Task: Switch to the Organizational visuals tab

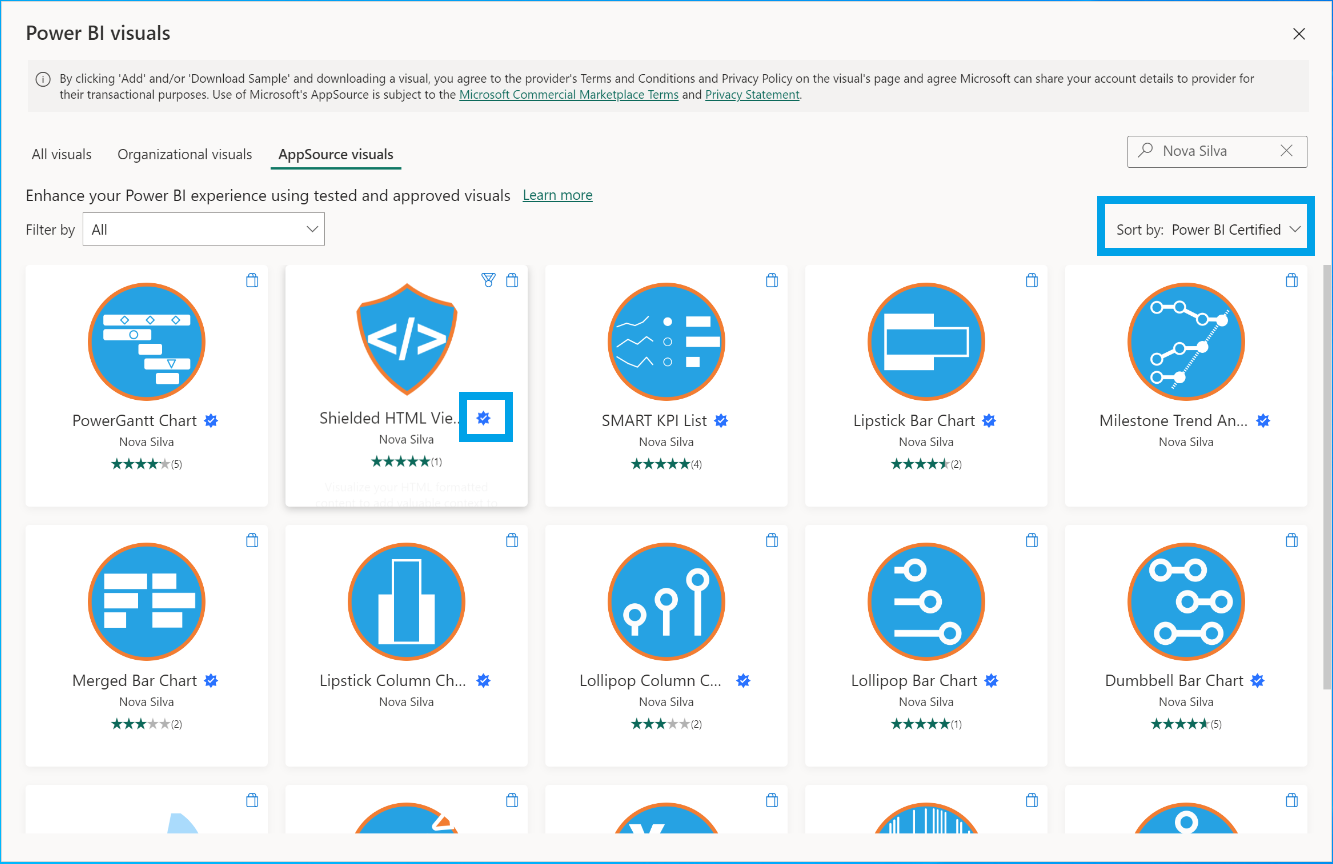Action: pyautogui.click(x=184, y=154)
